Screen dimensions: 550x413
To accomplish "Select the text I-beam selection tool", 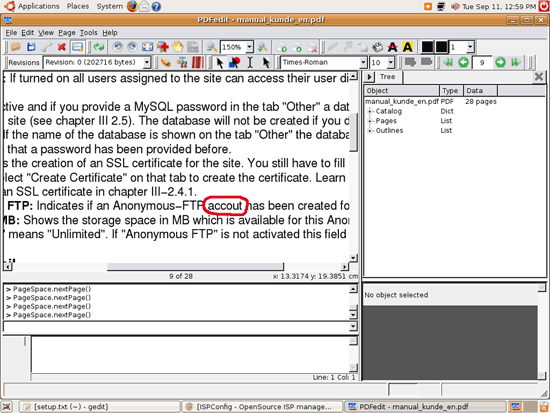I will pos(250,62).
